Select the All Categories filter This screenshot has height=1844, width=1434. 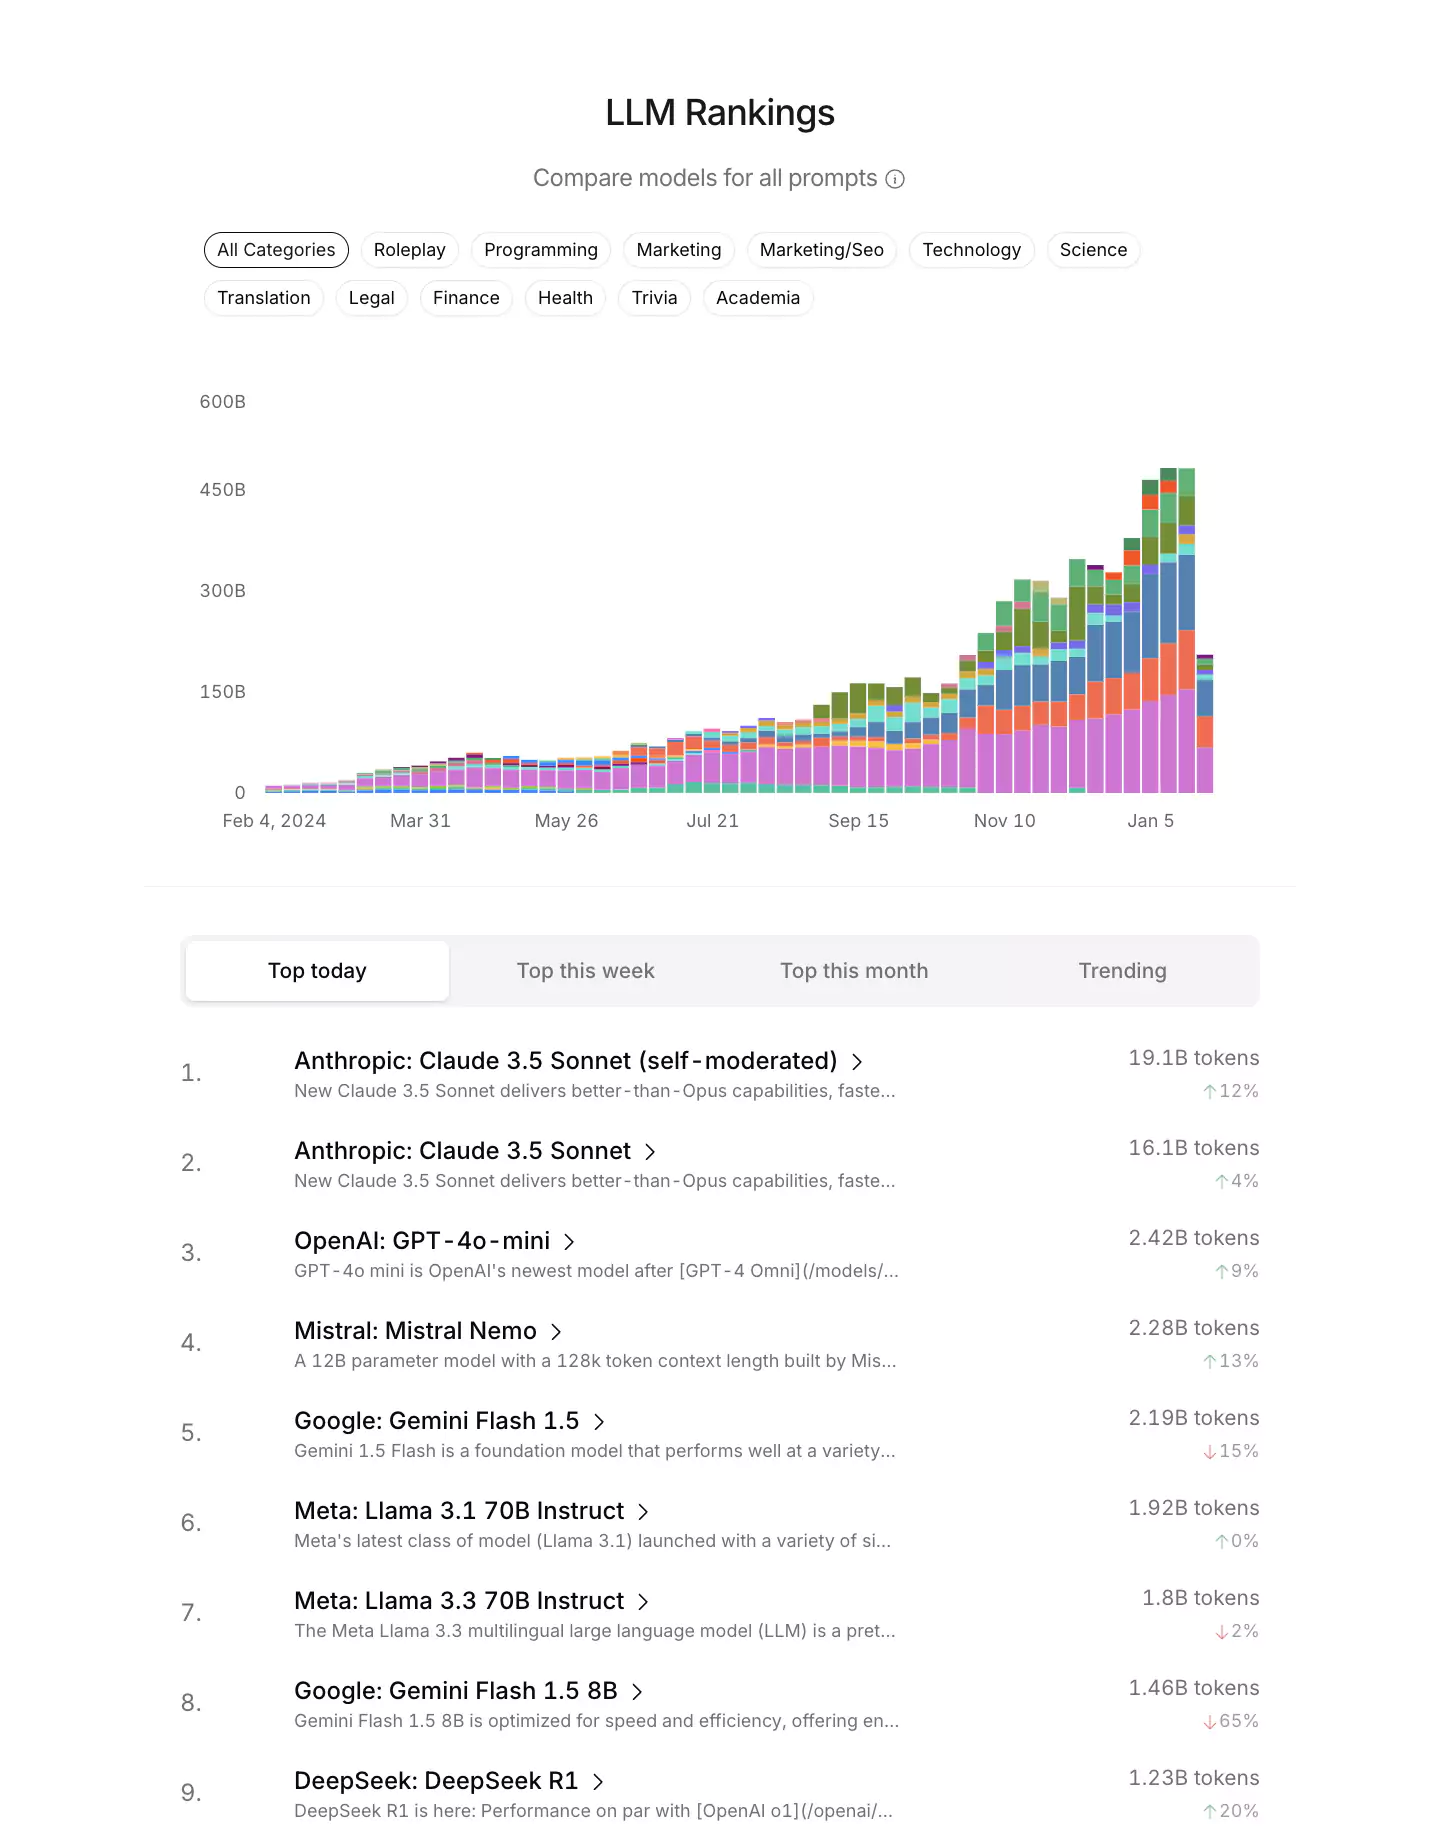pyautogui.click(x=276, y=250)
